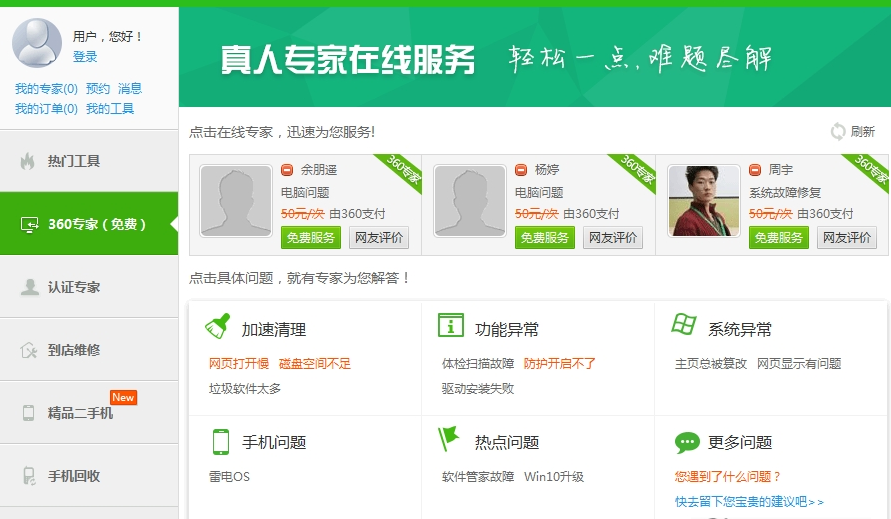Click the phone icon for 手机问题
The image size is (891, 519).
tap(220, 442)
